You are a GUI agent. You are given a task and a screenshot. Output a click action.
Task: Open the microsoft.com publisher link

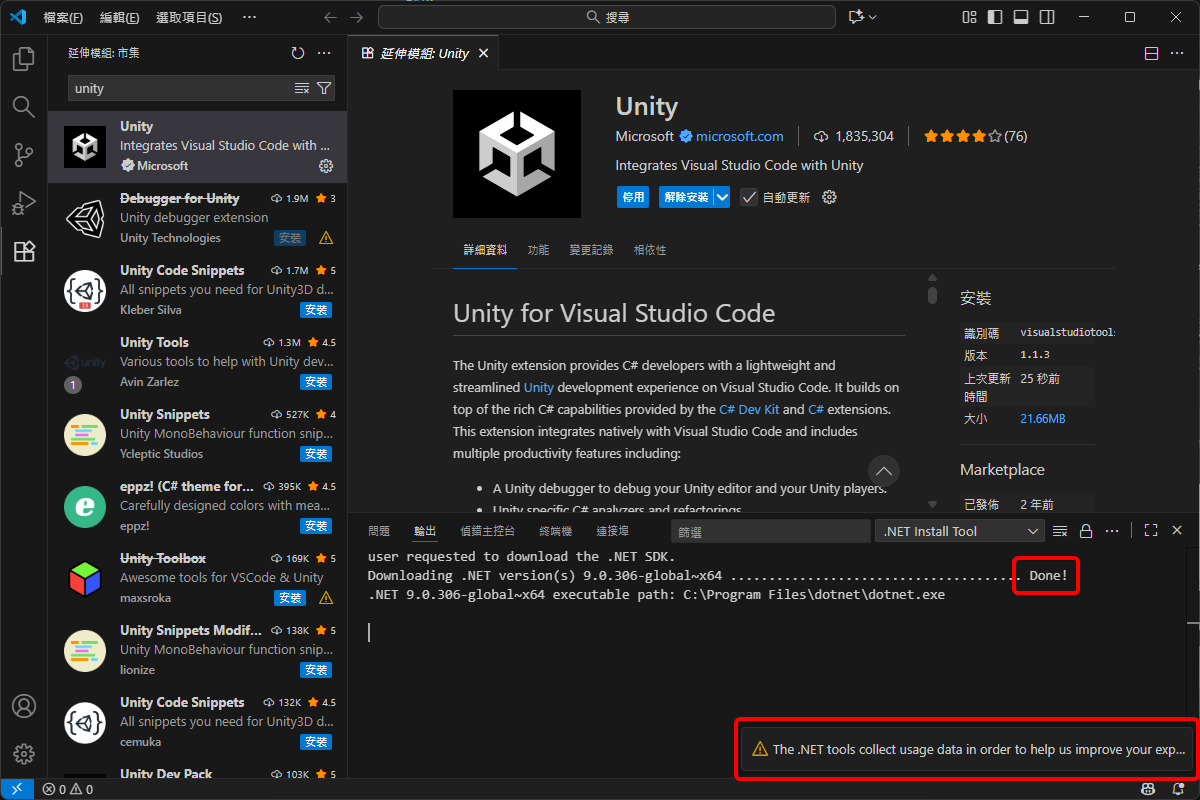point(739,136)
